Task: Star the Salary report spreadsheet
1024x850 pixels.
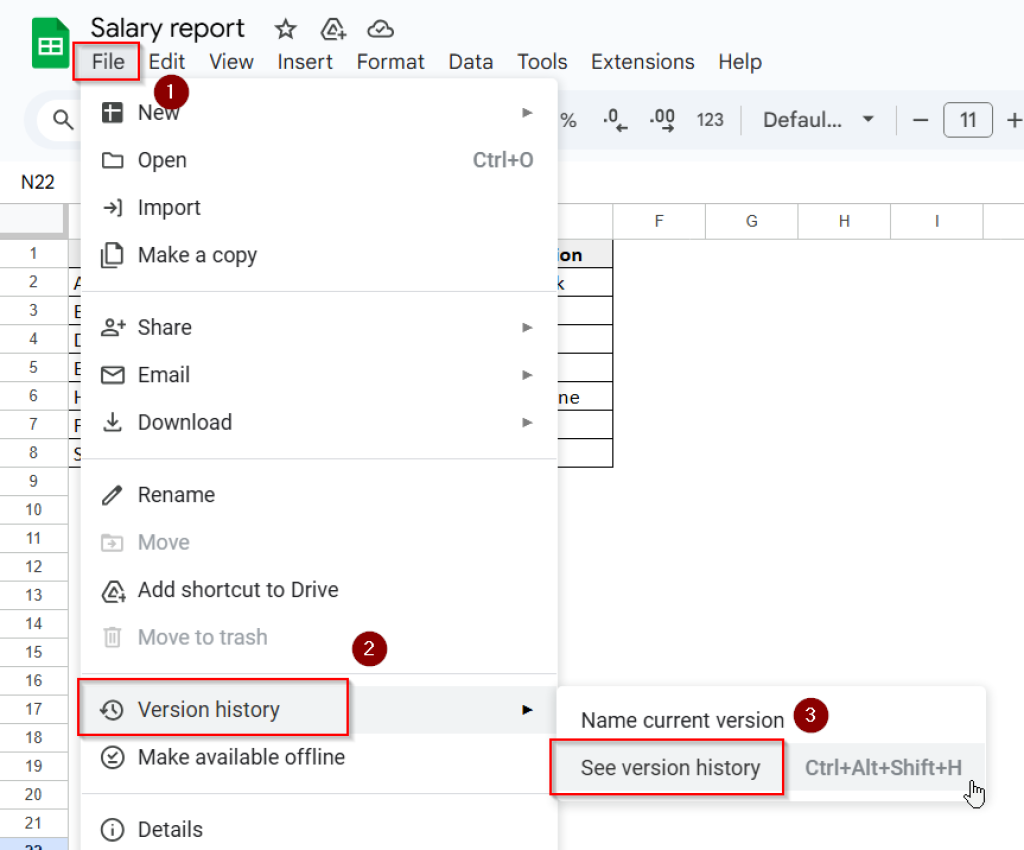Action: click(286, 28)
